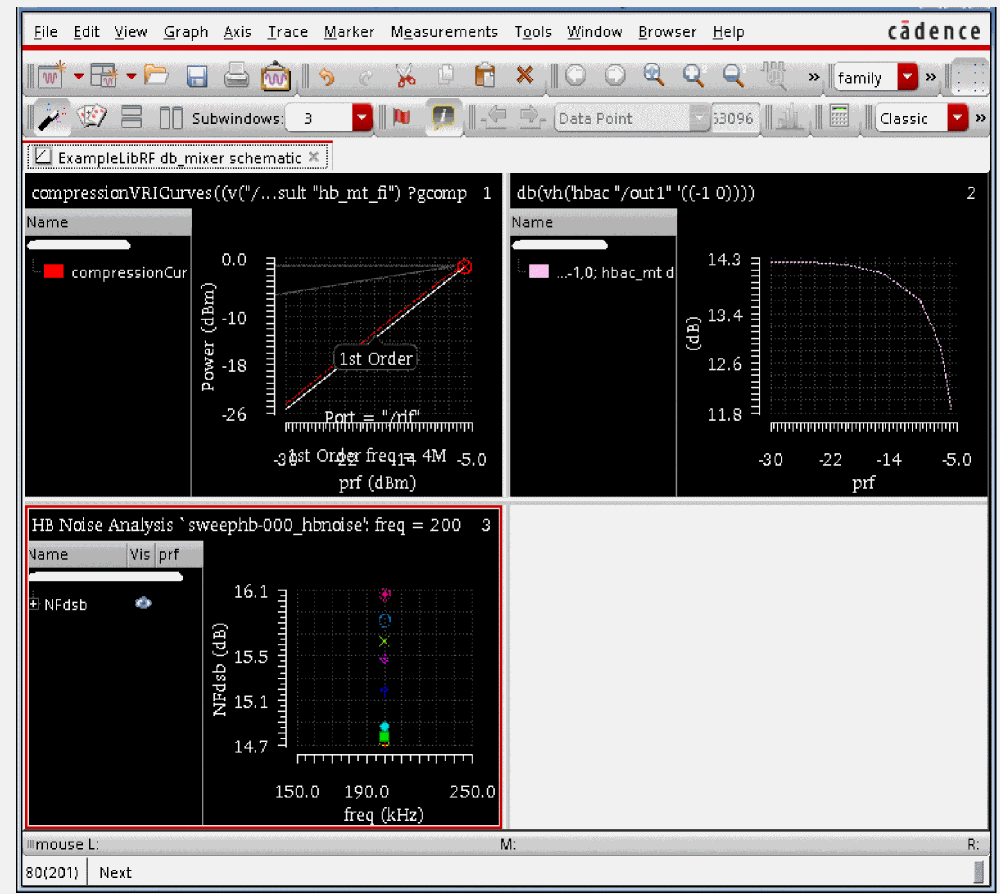Open the Subwindows count dropdown
Viewport: 1000px width, 894px height.
click(x=361, y=118)
